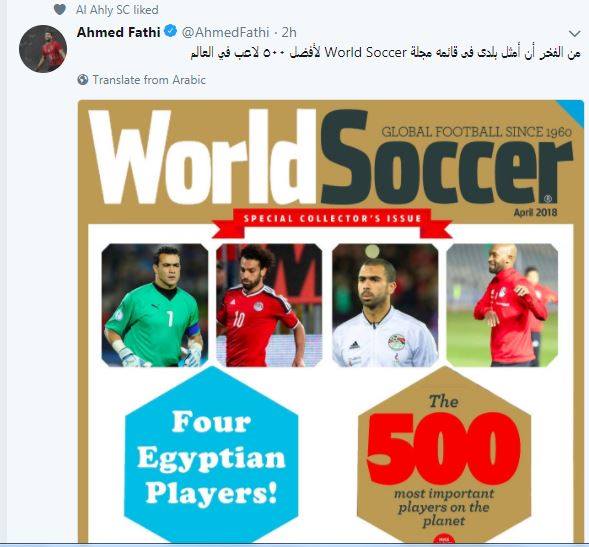
Task: Click the globe icon before Translate from Arabic
Action: [83, 80]
